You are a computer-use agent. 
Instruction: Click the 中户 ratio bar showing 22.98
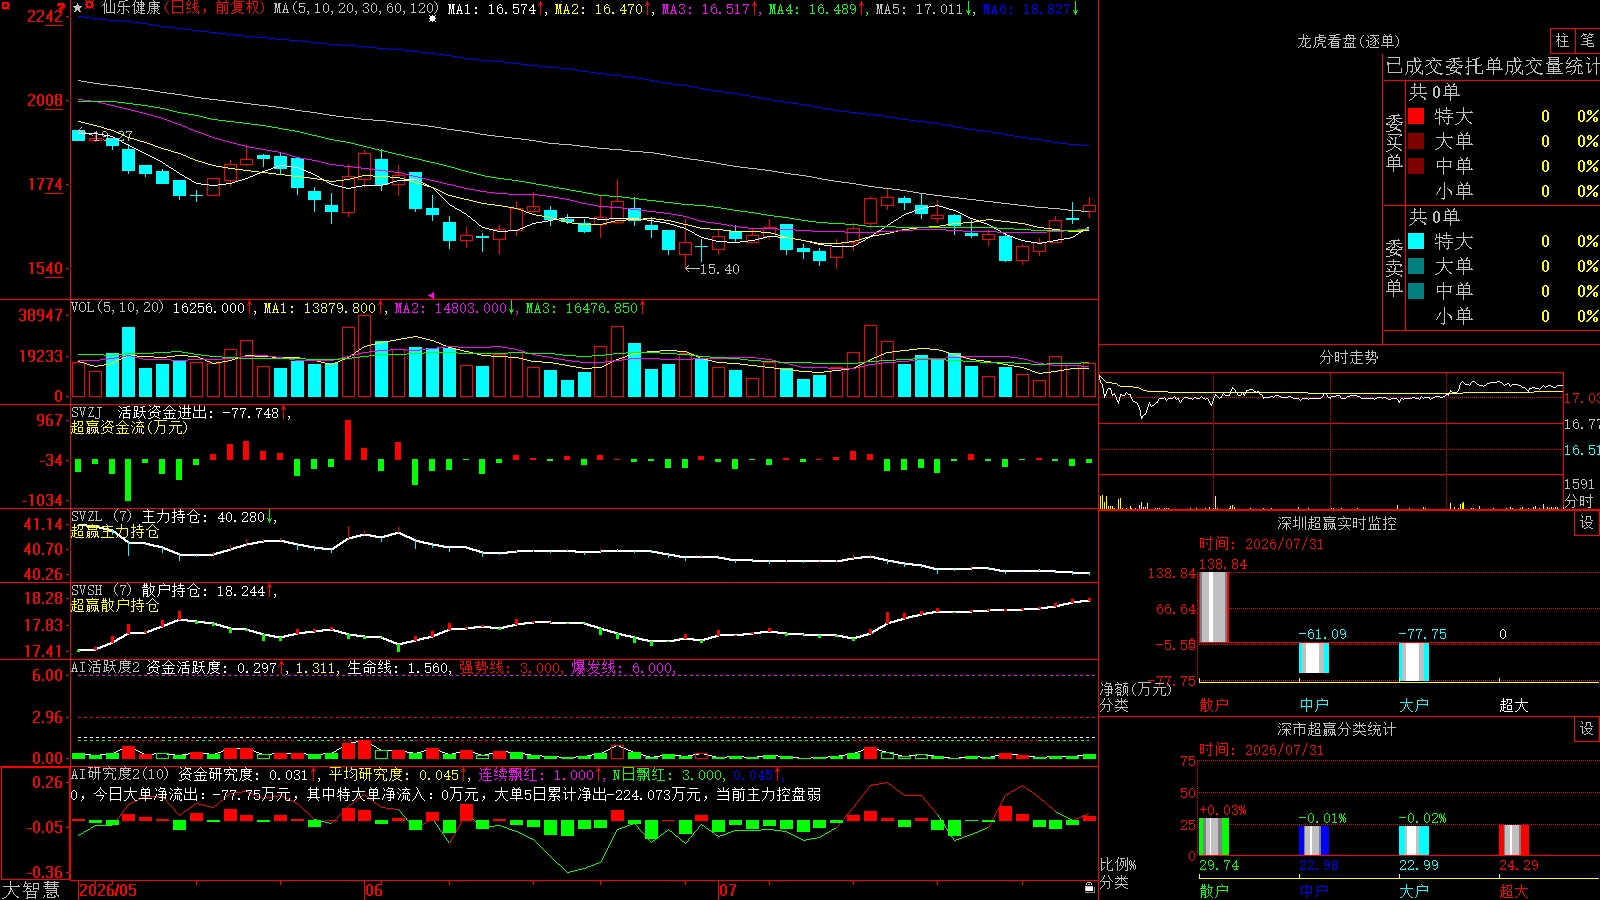[1314, 841]
